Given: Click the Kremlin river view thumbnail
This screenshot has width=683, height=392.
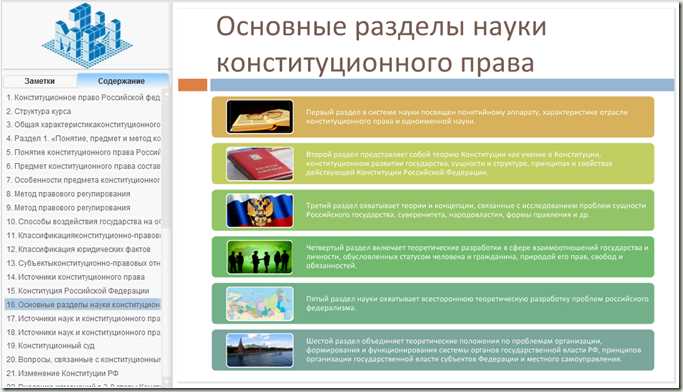Looking at the screenshot, I should coord(260,350).
